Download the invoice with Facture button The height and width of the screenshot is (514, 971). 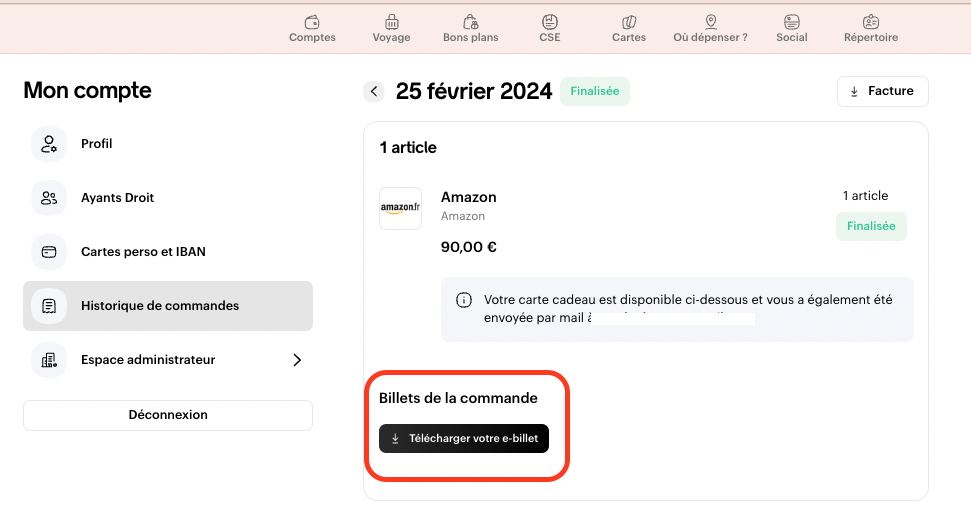882,91
